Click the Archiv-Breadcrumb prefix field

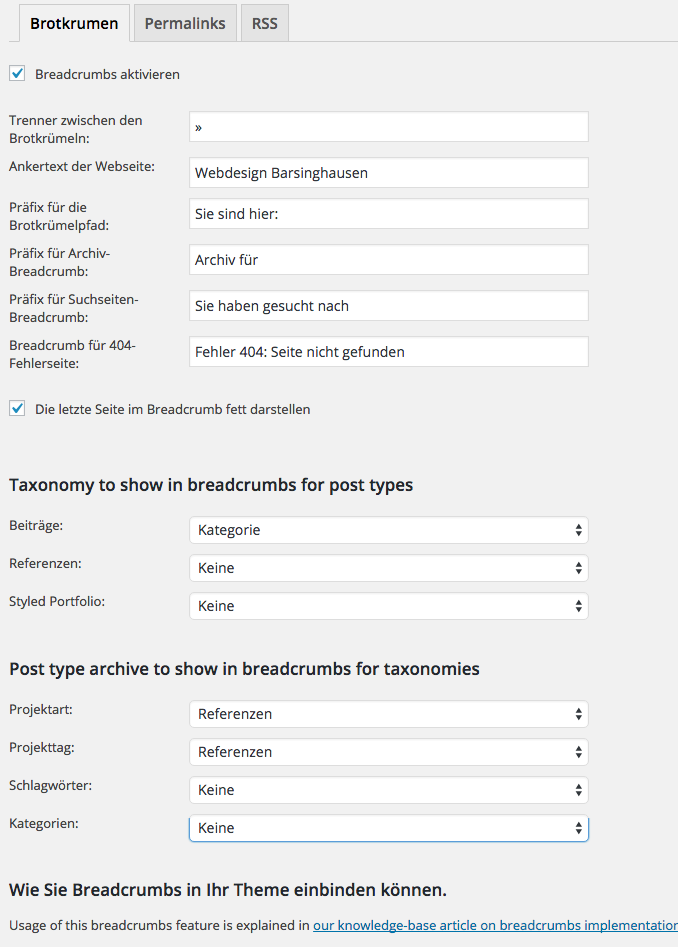click(x=388, y=260)
